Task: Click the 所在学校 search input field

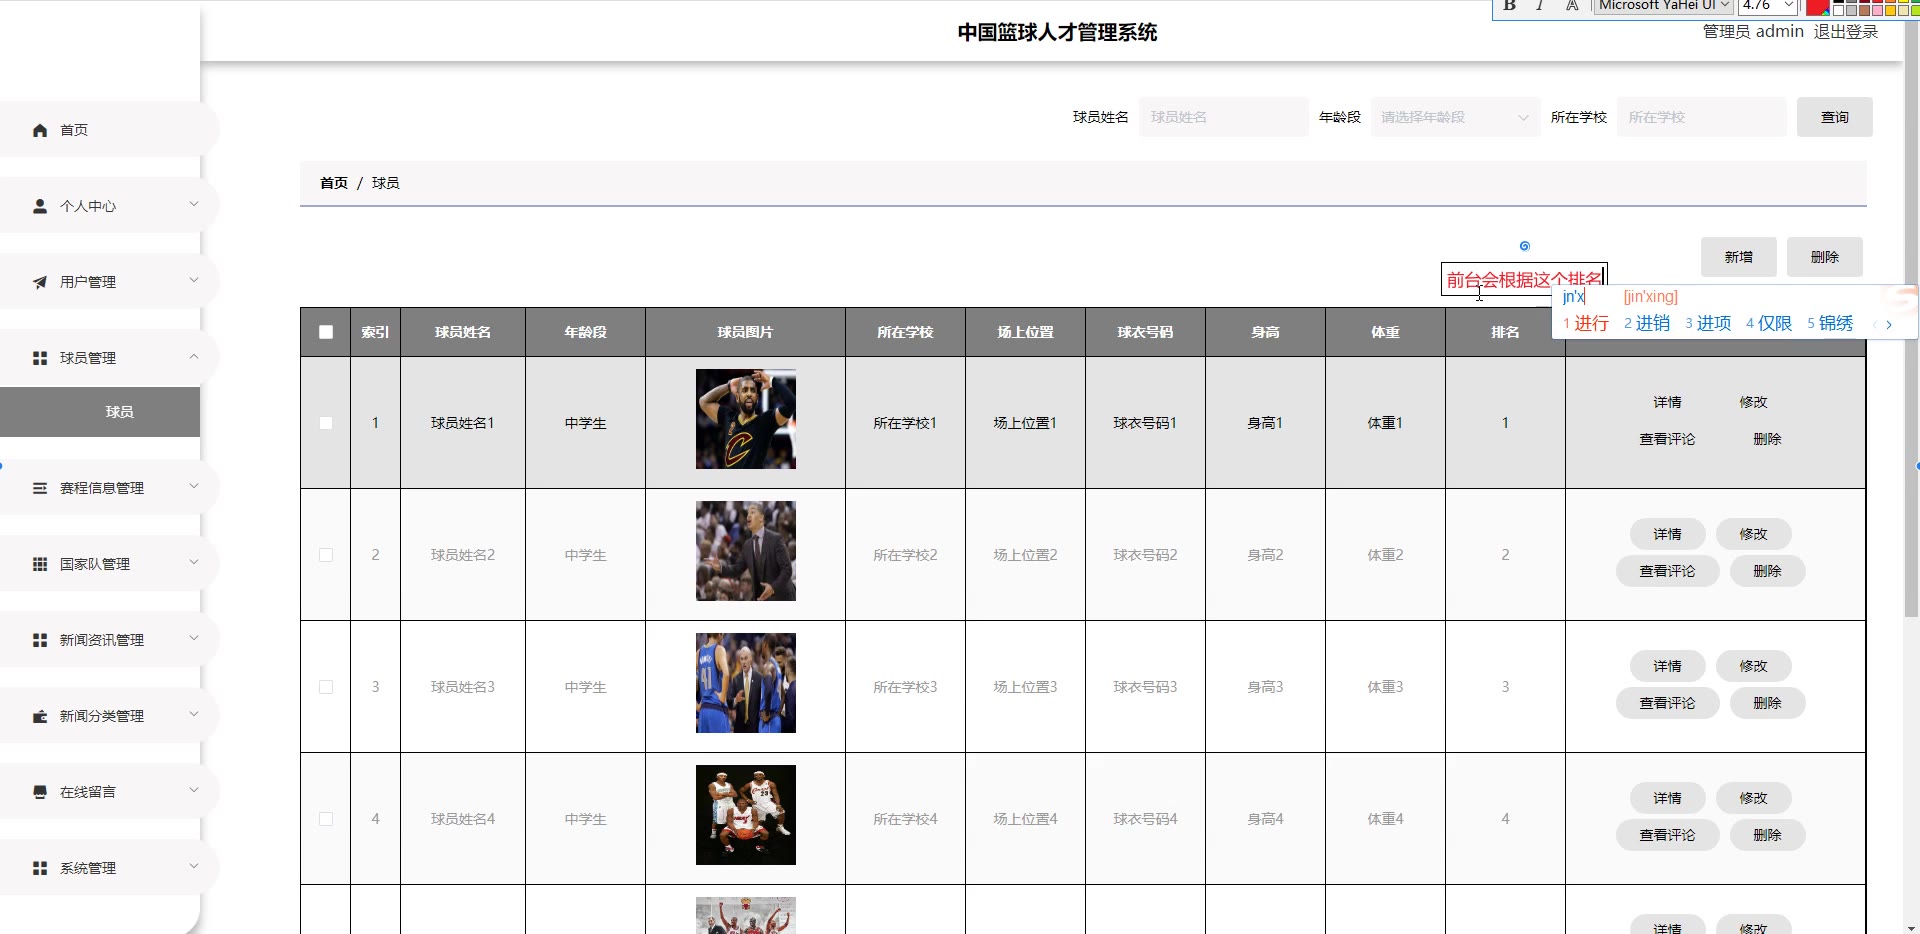Action: pyautogui.click(x=1701, y=117)
